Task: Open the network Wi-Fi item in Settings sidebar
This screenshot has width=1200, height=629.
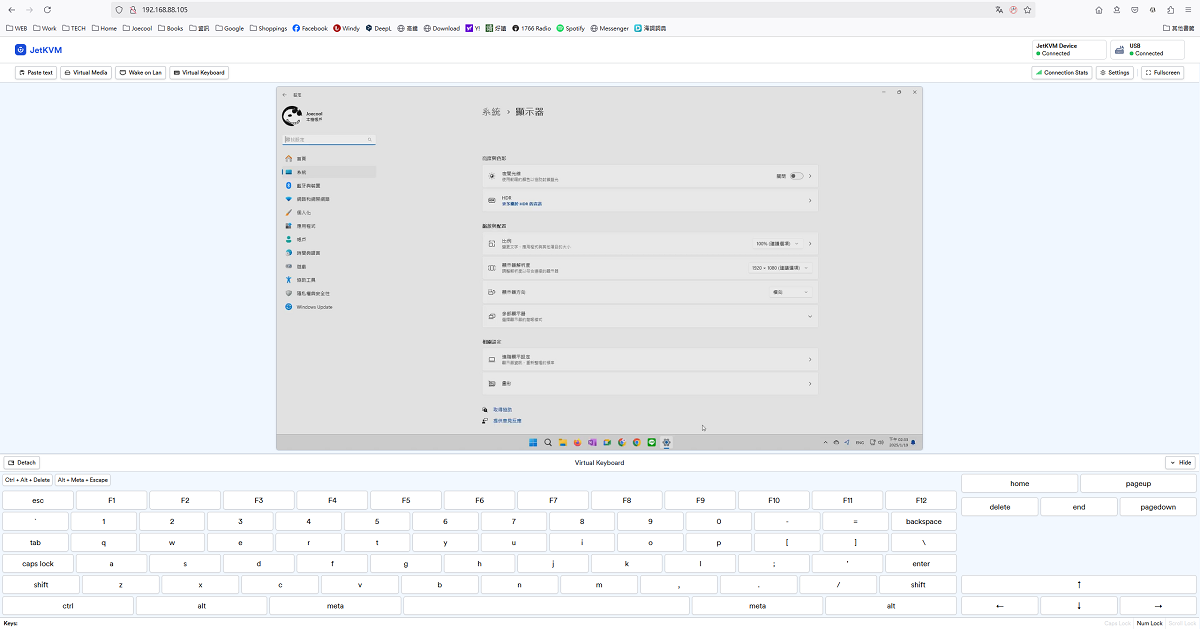Action: pyautogui.click(x=329, y=199)
